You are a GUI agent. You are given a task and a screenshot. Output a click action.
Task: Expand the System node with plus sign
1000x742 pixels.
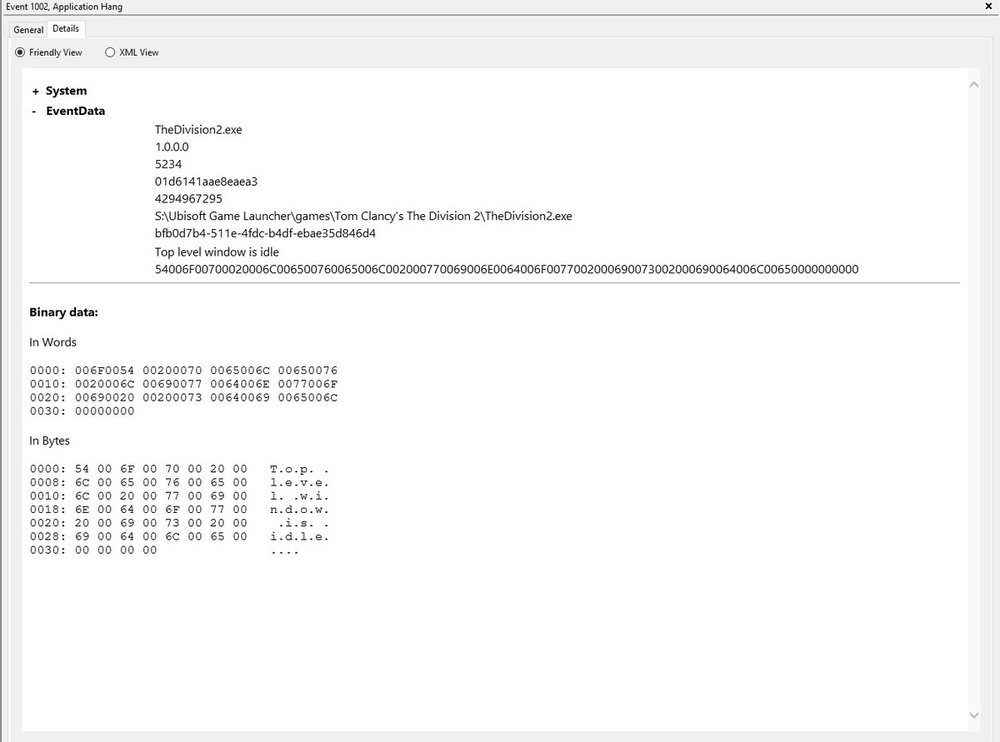coord(35,91)
